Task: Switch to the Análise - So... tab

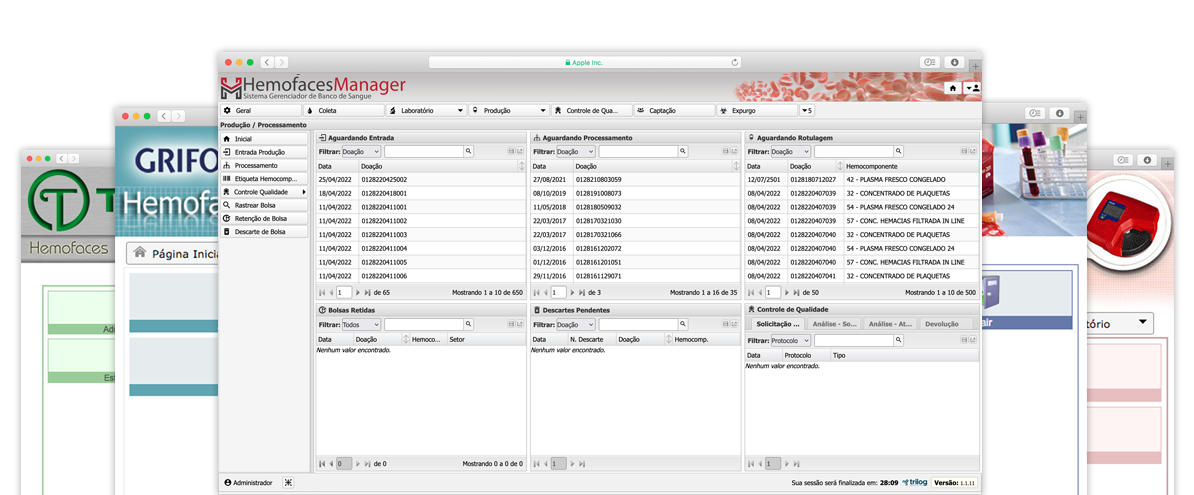Action: pyautogui.click(x=835, y=324)
